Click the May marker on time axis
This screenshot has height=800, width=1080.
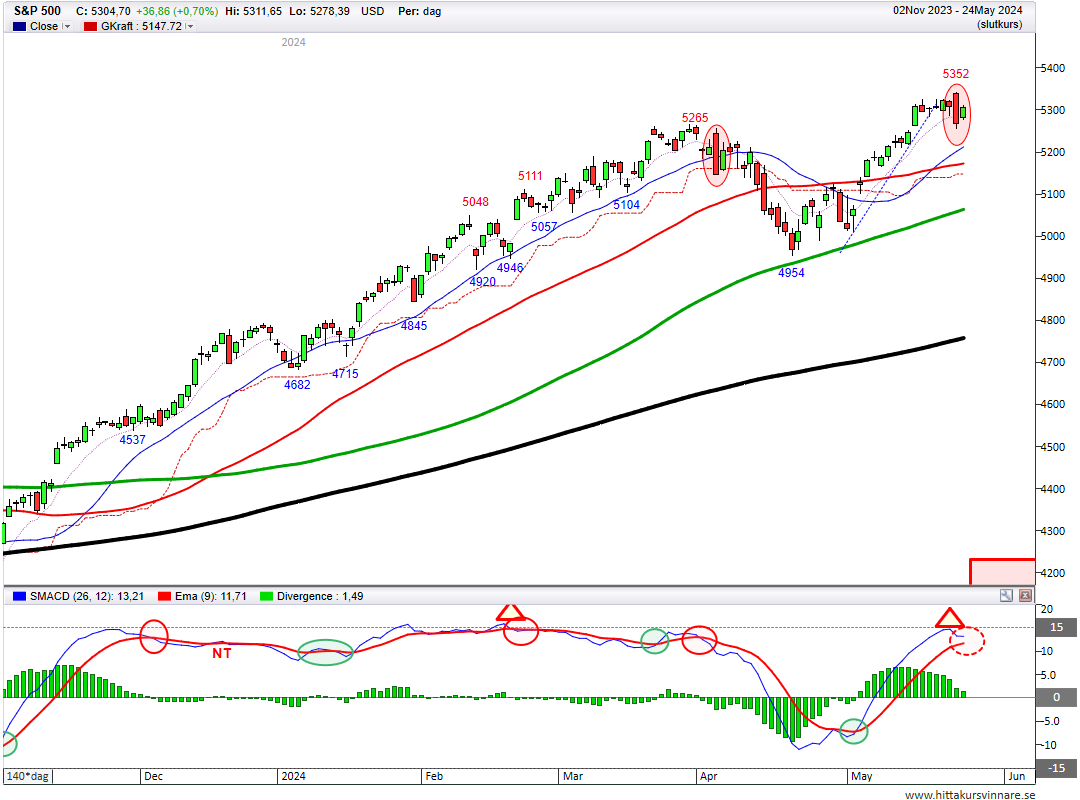click(x=862, y=776)
